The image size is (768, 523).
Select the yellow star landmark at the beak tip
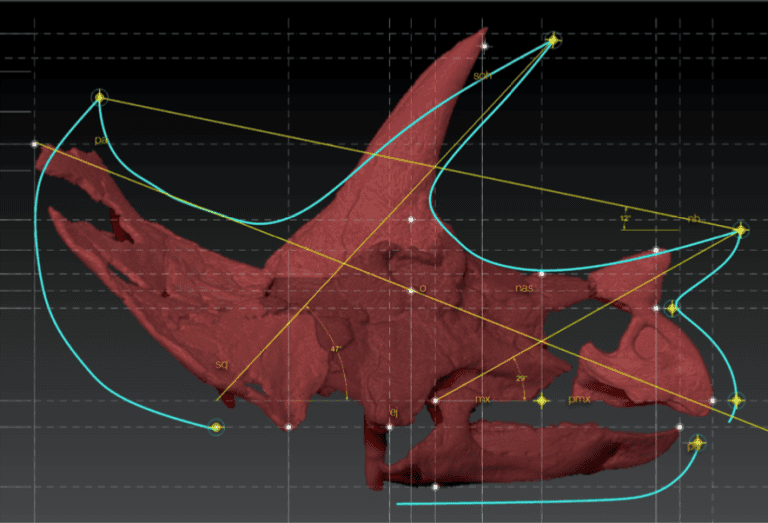(x=736, y=400)
